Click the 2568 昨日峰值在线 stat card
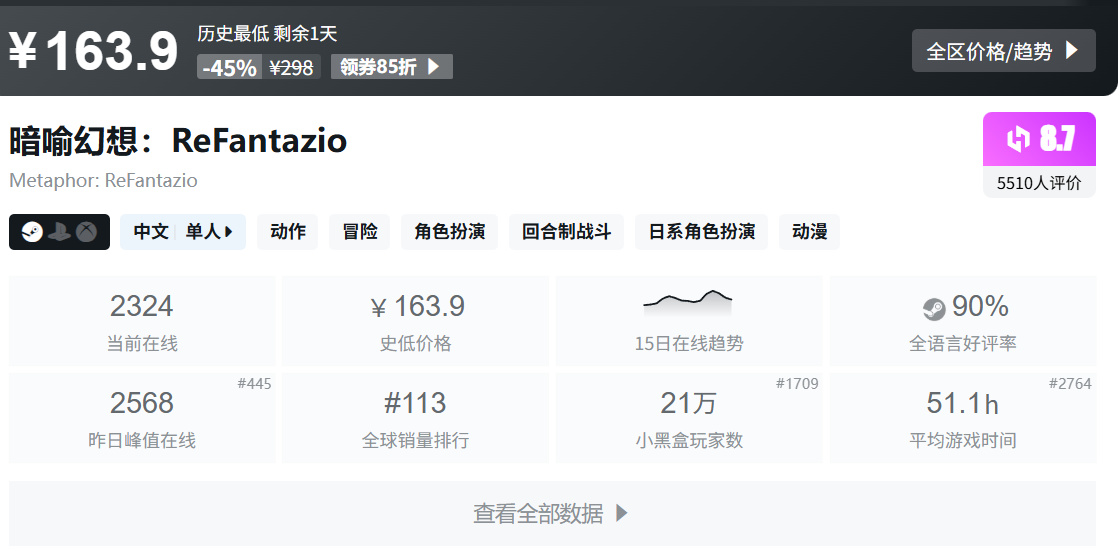 141,418
